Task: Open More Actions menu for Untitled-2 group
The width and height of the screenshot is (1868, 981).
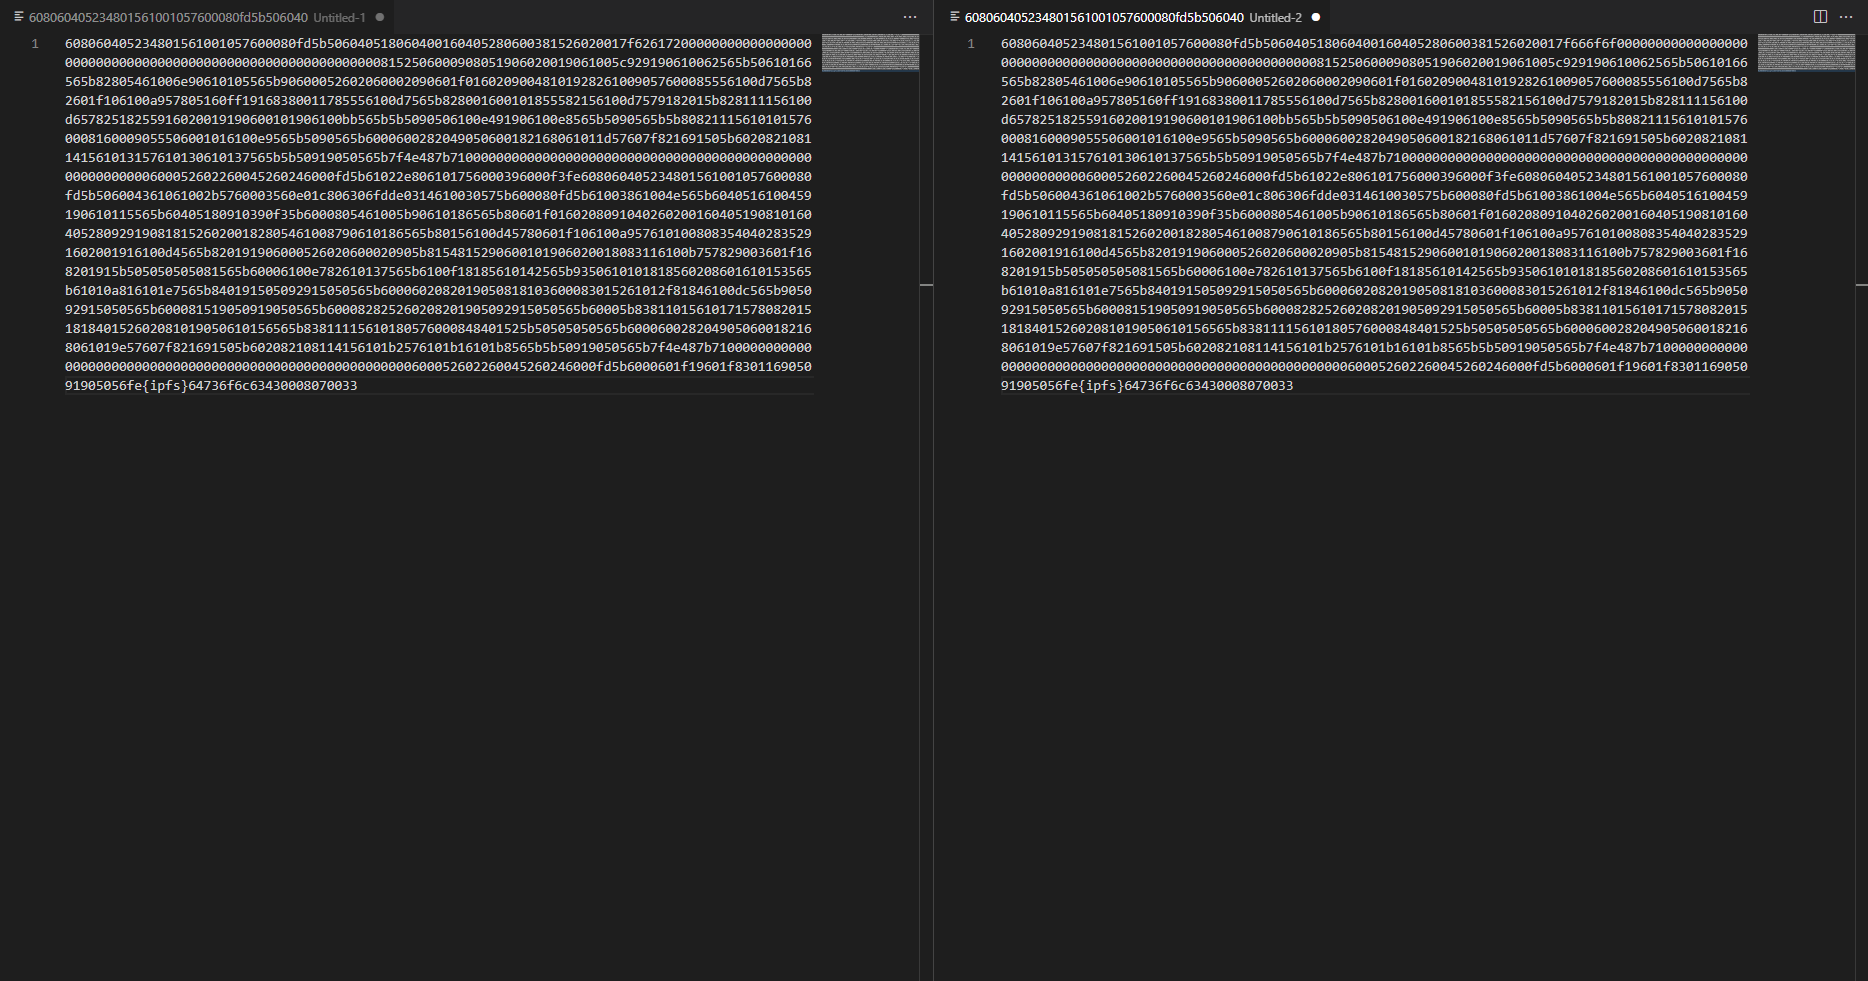Action: [x=1846, y=17]
